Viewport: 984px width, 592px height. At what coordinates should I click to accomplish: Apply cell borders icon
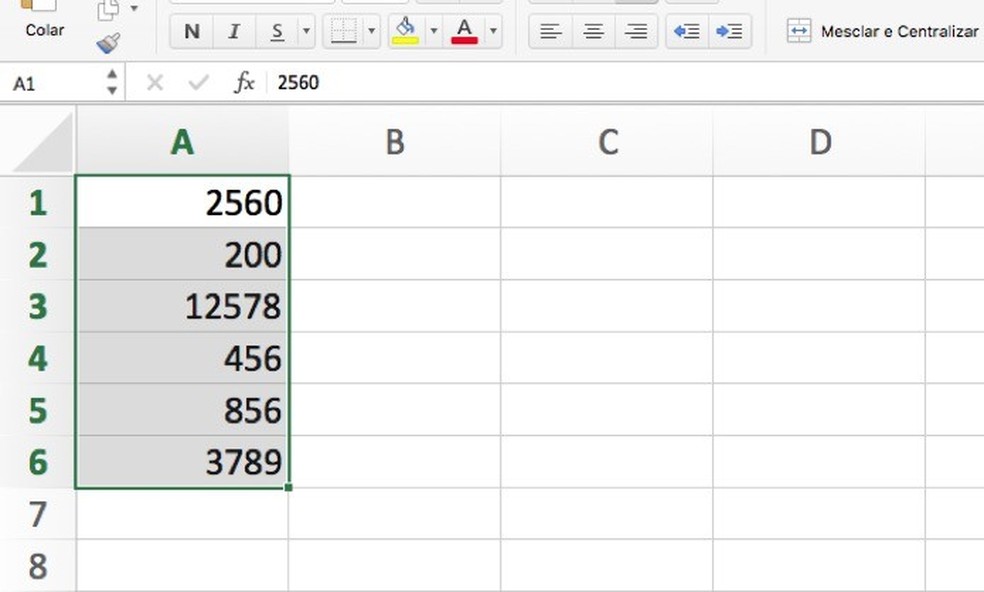click(343, 31)
